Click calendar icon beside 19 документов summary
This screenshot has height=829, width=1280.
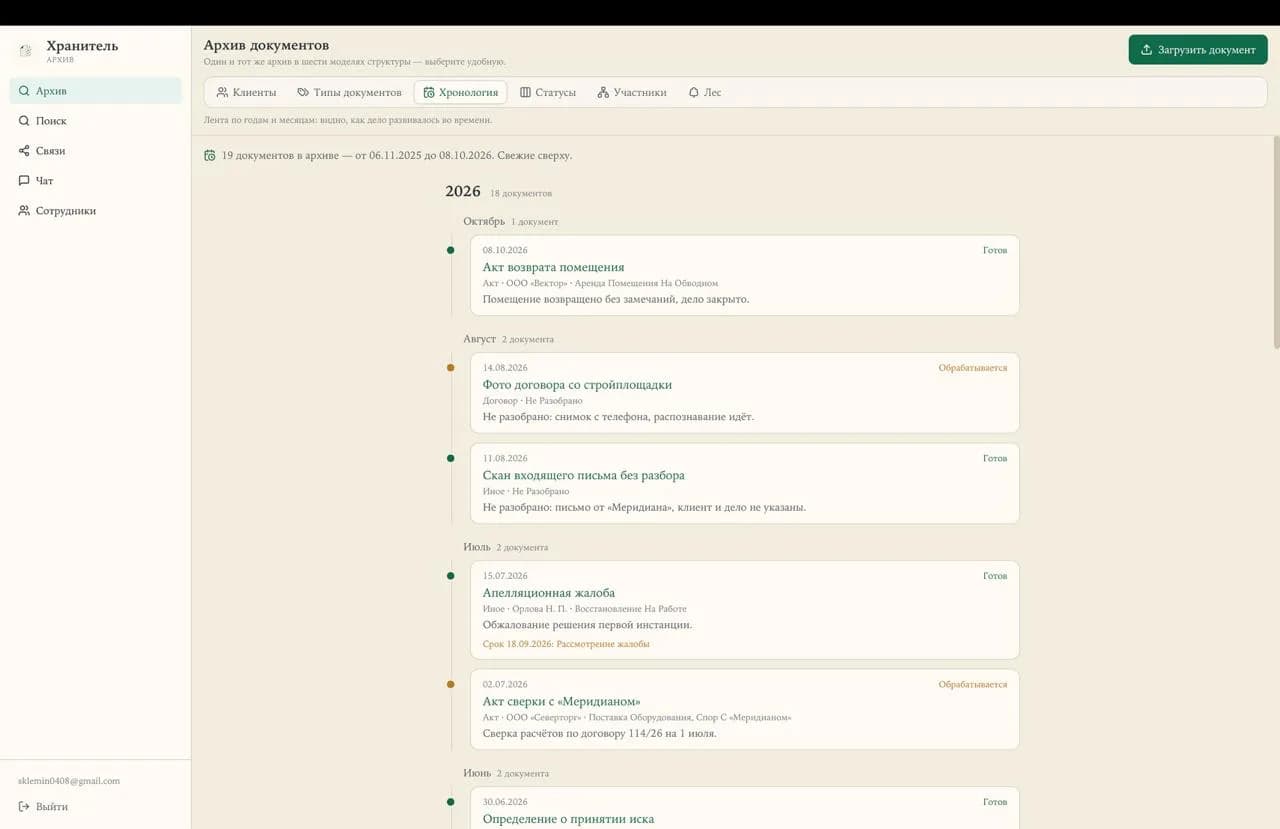(x=210, y=156)
